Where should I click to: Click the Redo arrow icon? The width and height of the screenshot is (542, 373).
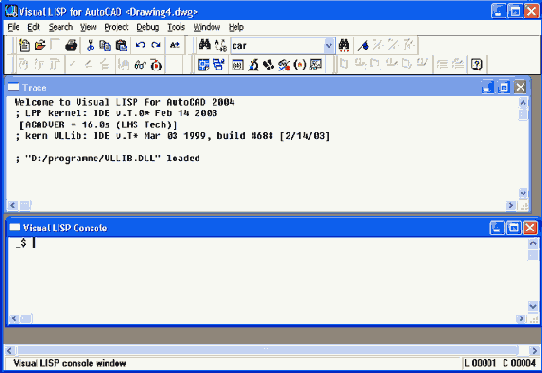pyautogui.click(x=156, y=45)
